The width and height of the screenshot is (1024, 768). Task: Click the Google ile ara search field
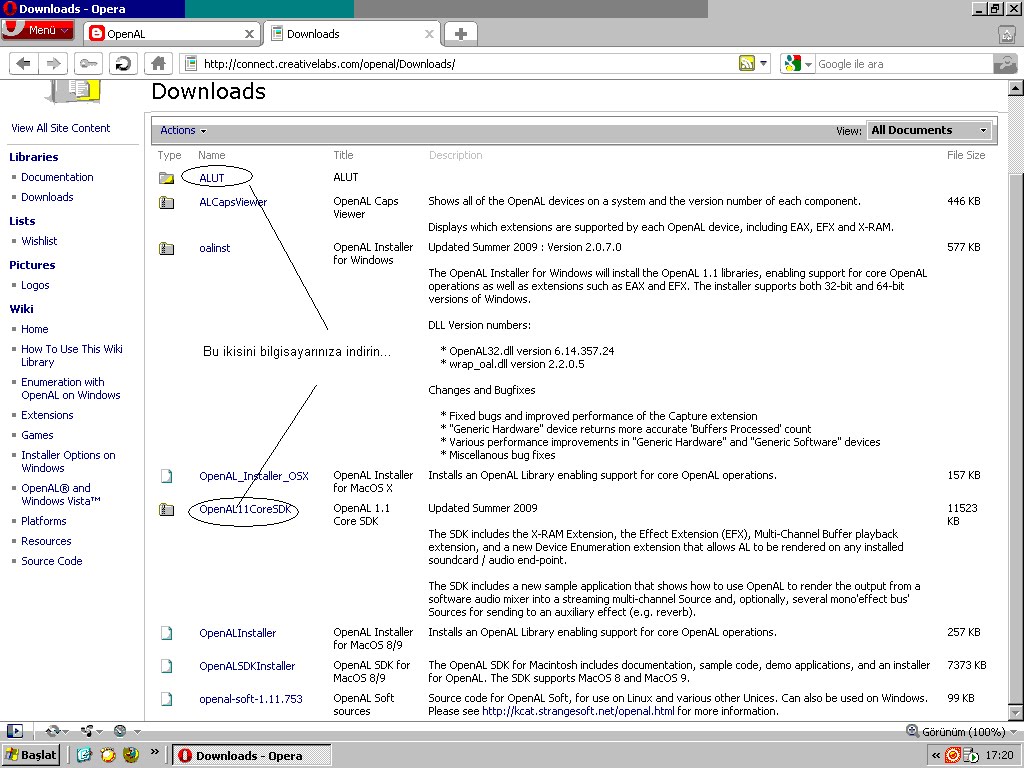[904, 64]
